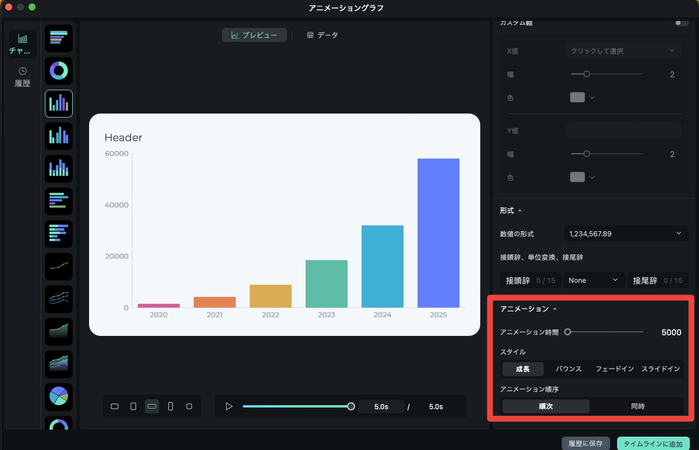Viewport: 699px width, 450px height.
Task: Switch to the プレビュー tab
Action: tap(254, 35)
